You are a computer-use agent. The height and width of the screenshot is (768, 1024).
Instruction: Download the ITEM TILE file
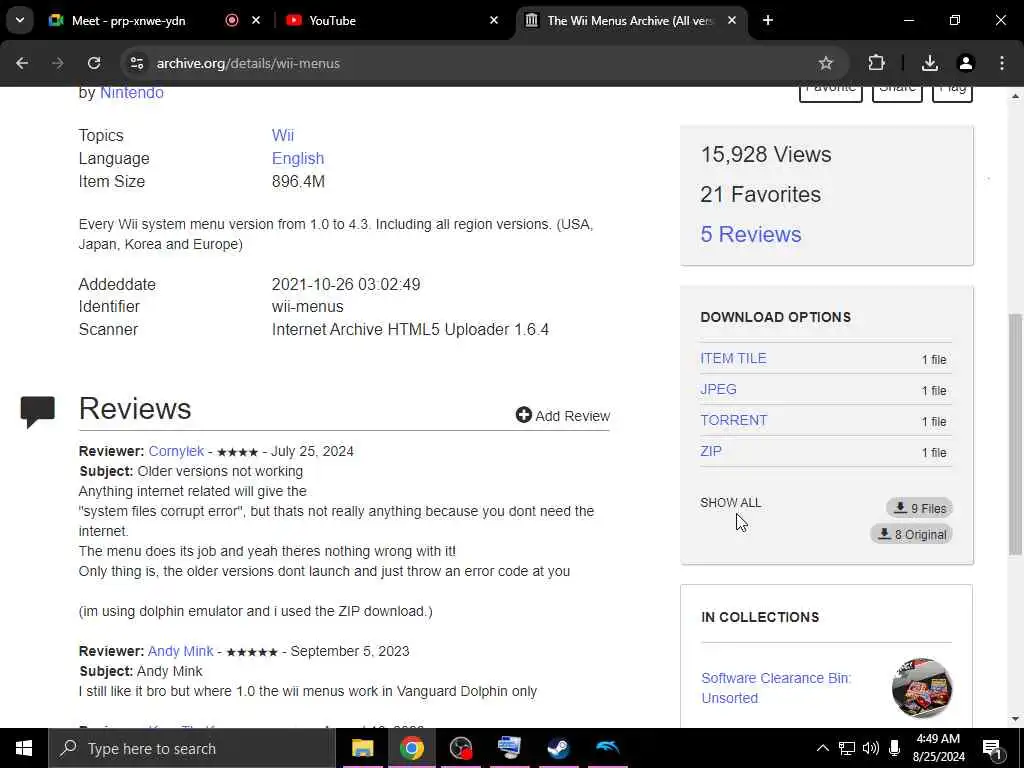733,359
